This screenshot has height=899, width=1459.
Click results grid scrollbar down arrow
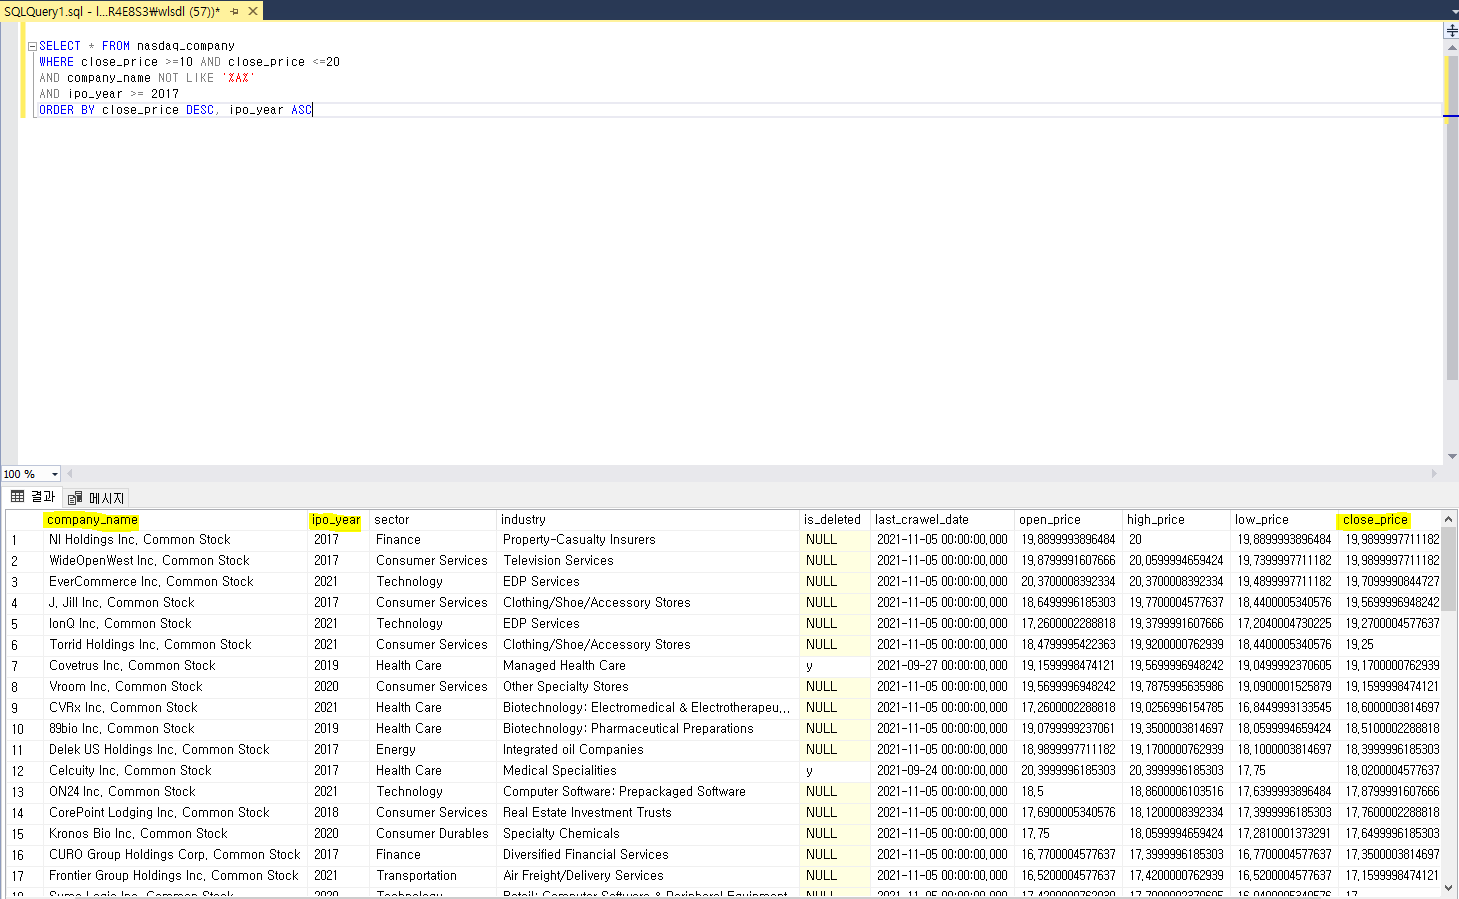[x=1449, y=889]
